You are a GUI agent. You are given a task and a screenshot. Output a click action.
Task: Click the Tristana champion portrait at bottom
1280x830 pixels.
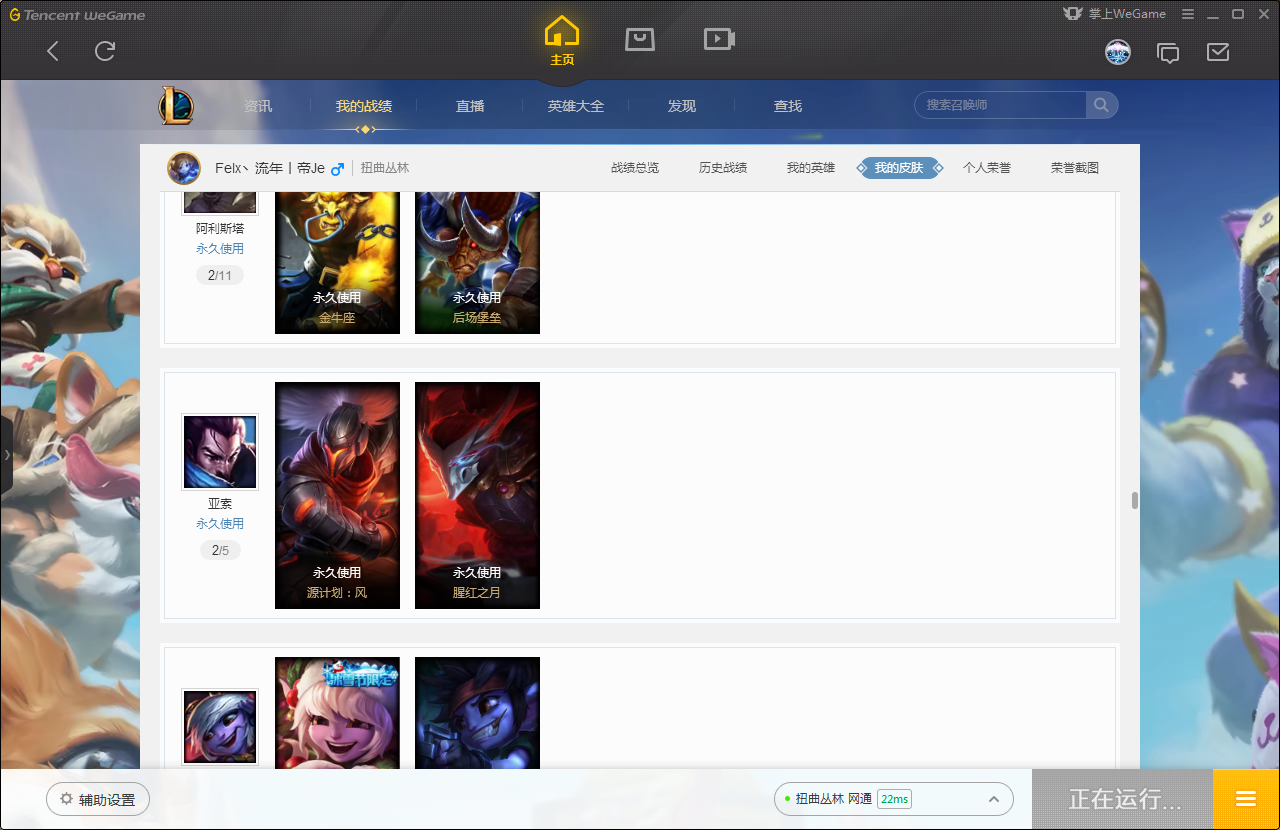tap(220, 727)
